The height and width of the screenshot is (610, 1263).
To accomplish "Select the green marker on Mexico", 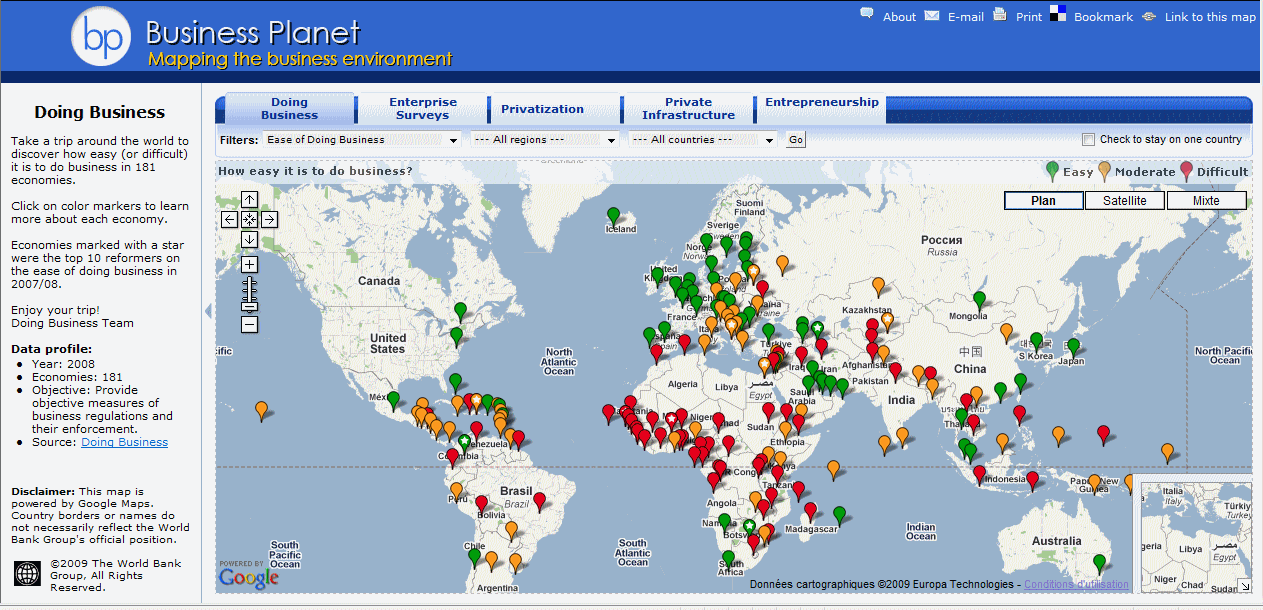I will pyautogui.click(x=394, y=400).
